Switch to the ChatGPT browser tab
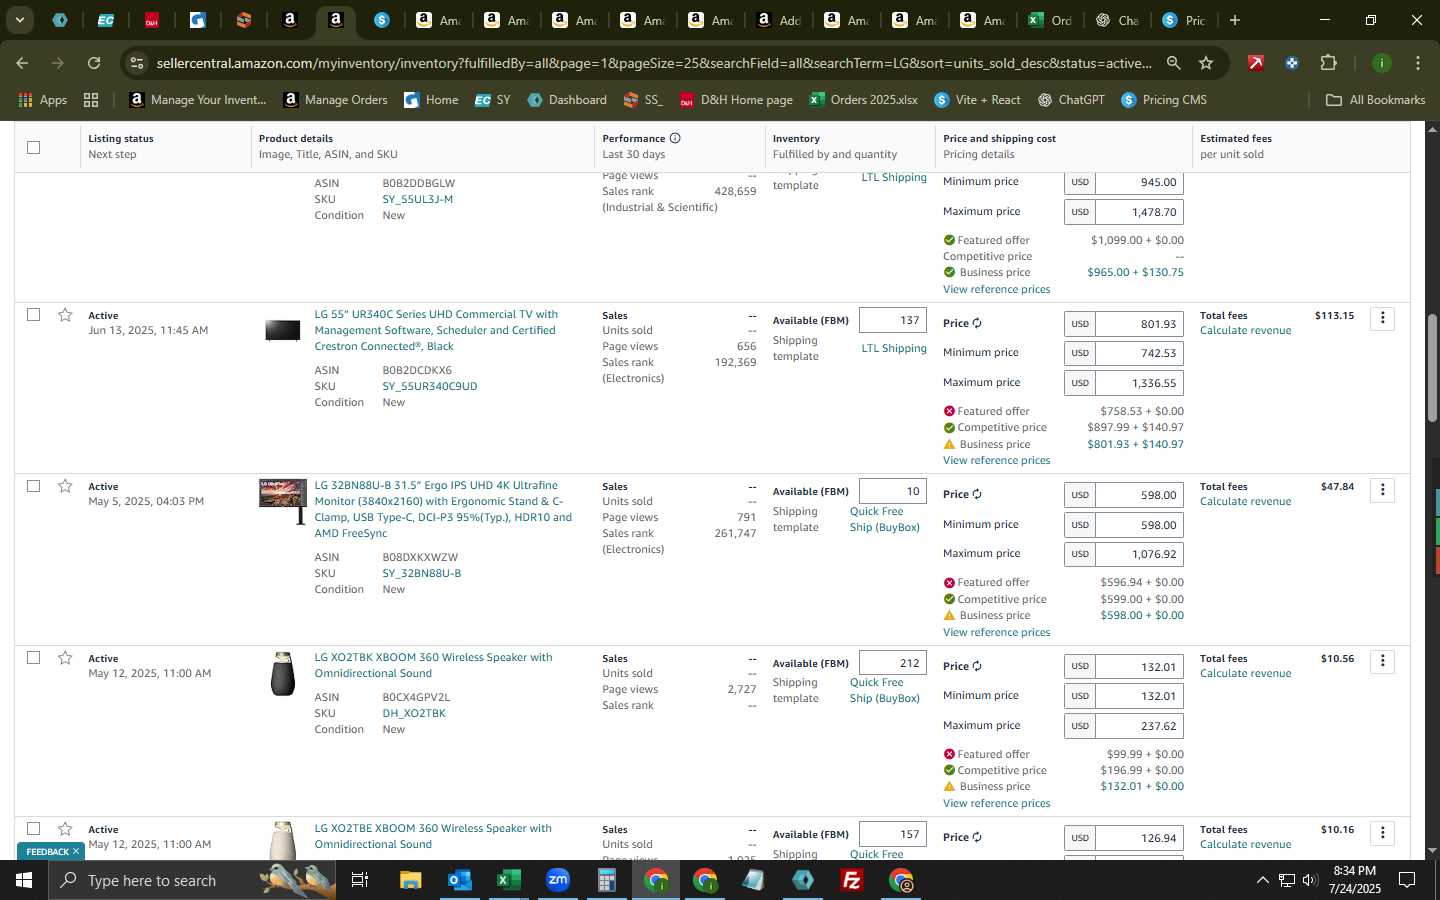Image resolution: width=1440 pixels, height=900 pixels. (x=1117, y=20)
